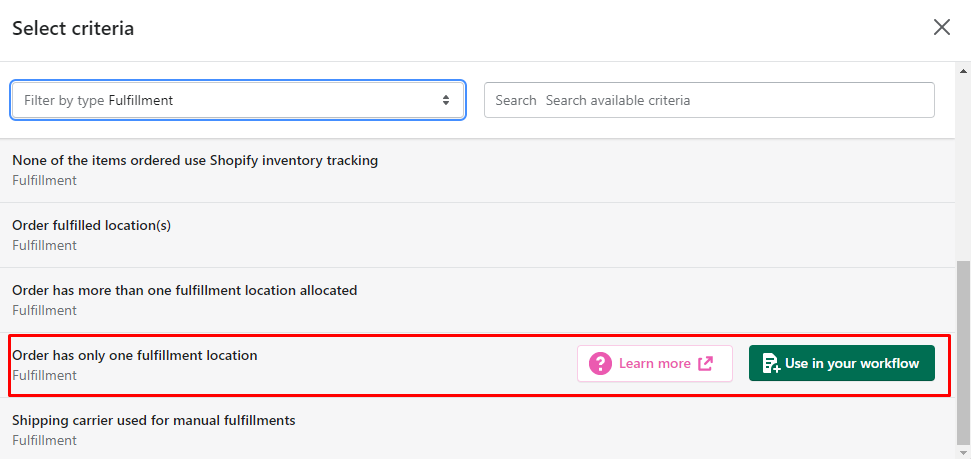This screenshot has height=461, width=971.
Task: Click the external link icon beside Learn more
Action: click(x=705, y=364)
